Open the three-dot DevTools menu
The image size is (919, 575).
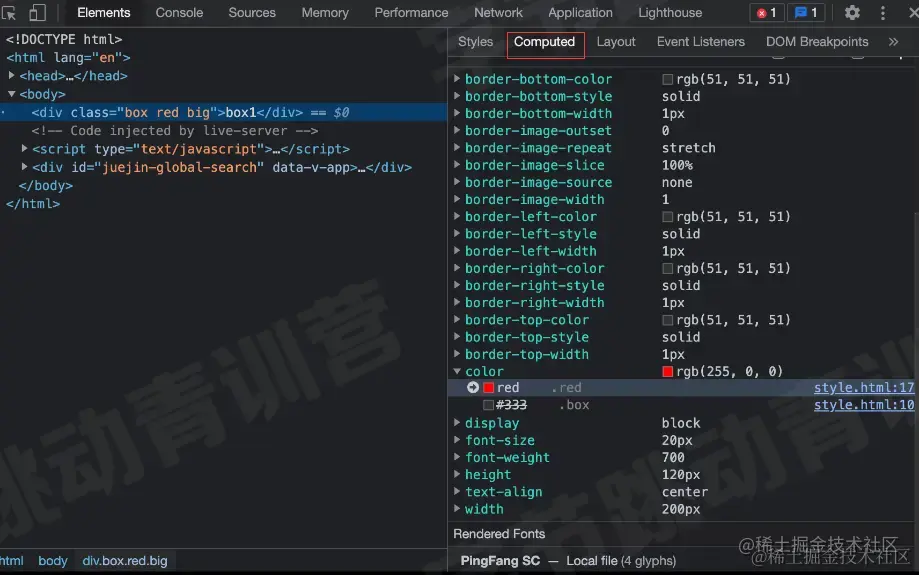click(x=883, y=12)
